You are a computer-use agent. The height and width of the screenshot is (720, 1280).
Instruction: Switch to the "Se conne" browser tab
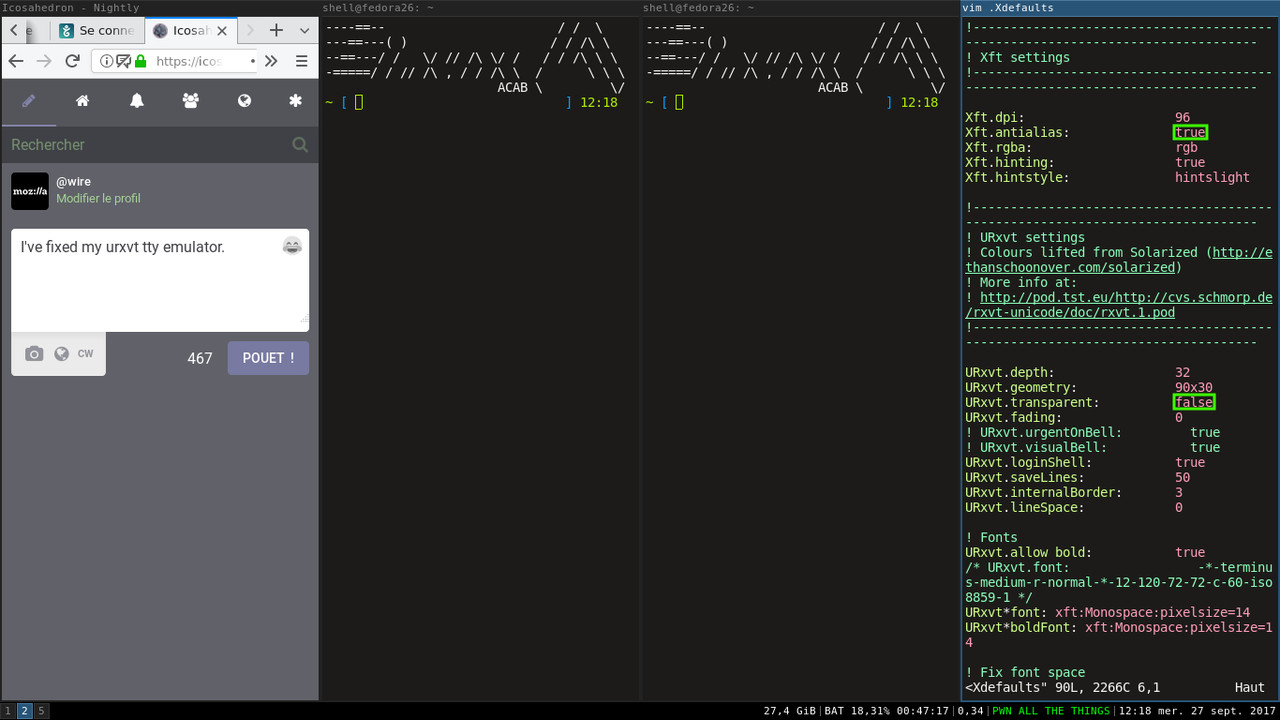[x=97, y=31]
